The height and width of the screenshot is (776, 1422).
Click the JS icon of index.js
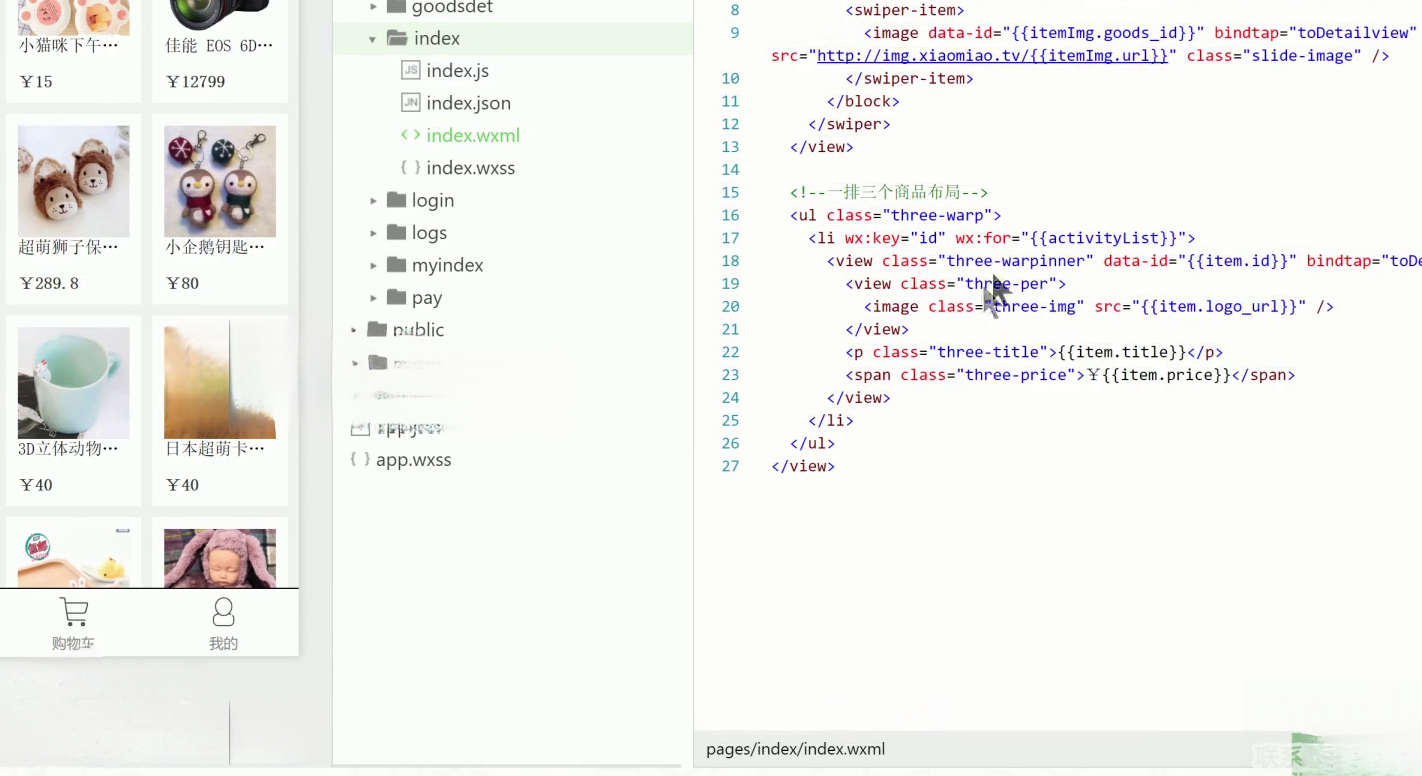(410, 70)
